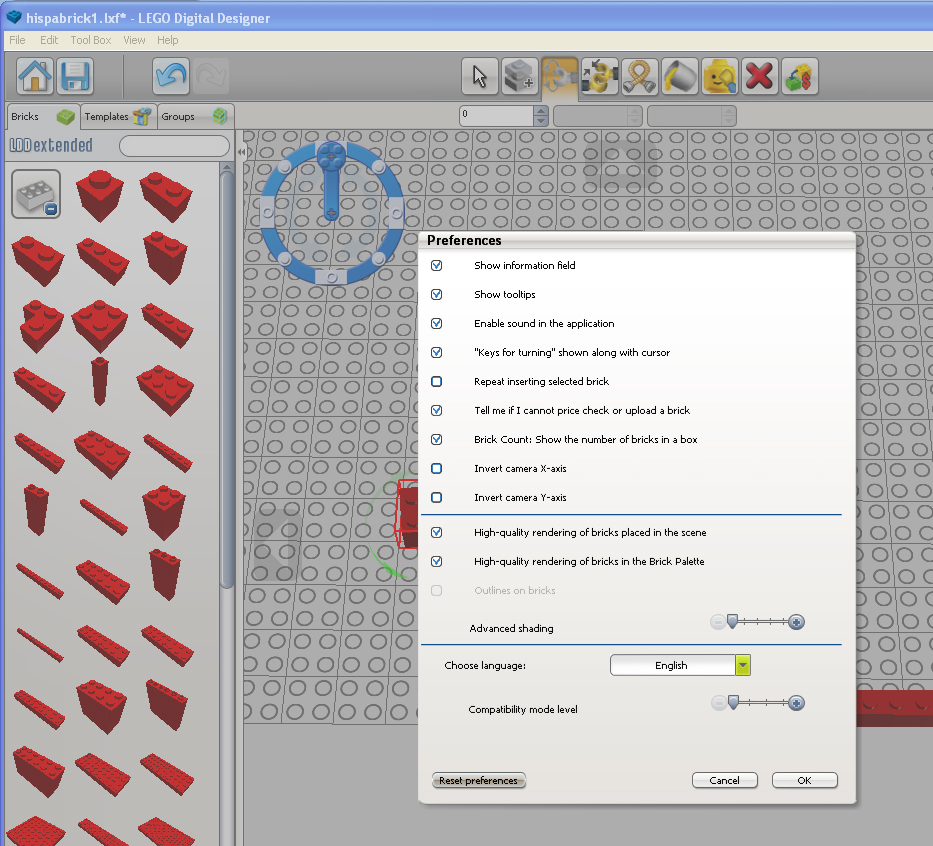Adjust the Advanced shading slider handle
The width and height of the screenshot is (933, 846).
click(732, 622)
